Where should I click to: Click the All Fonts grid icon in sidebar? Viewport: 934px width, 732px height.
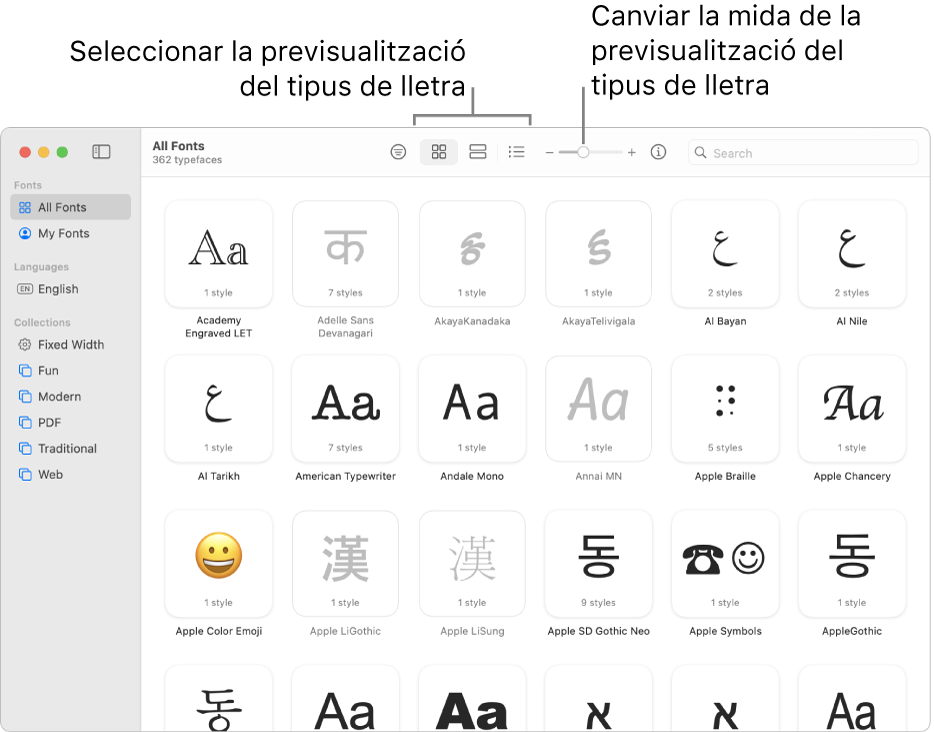24,207
